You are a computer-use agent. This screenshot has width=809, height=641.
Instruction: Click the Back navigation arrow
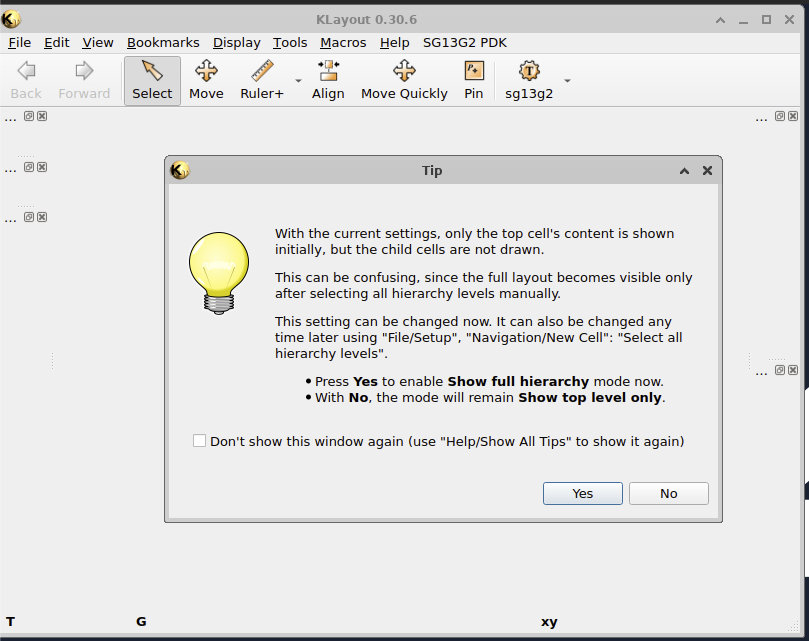[x=26, y=80]
